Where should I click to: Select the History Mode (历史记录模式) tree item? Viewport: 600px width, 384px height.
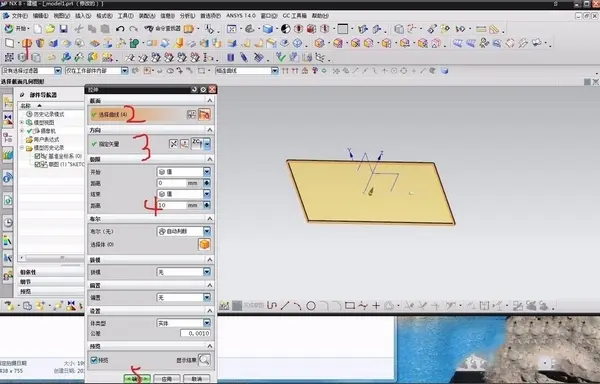[45, 114]
